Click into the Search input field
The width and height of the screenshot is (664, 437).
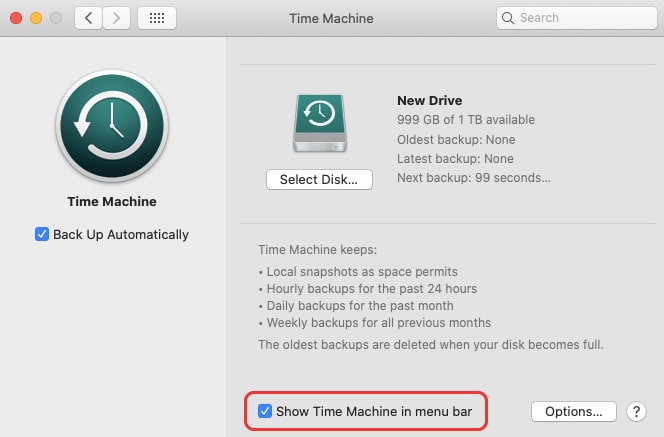tap(577, 18)
